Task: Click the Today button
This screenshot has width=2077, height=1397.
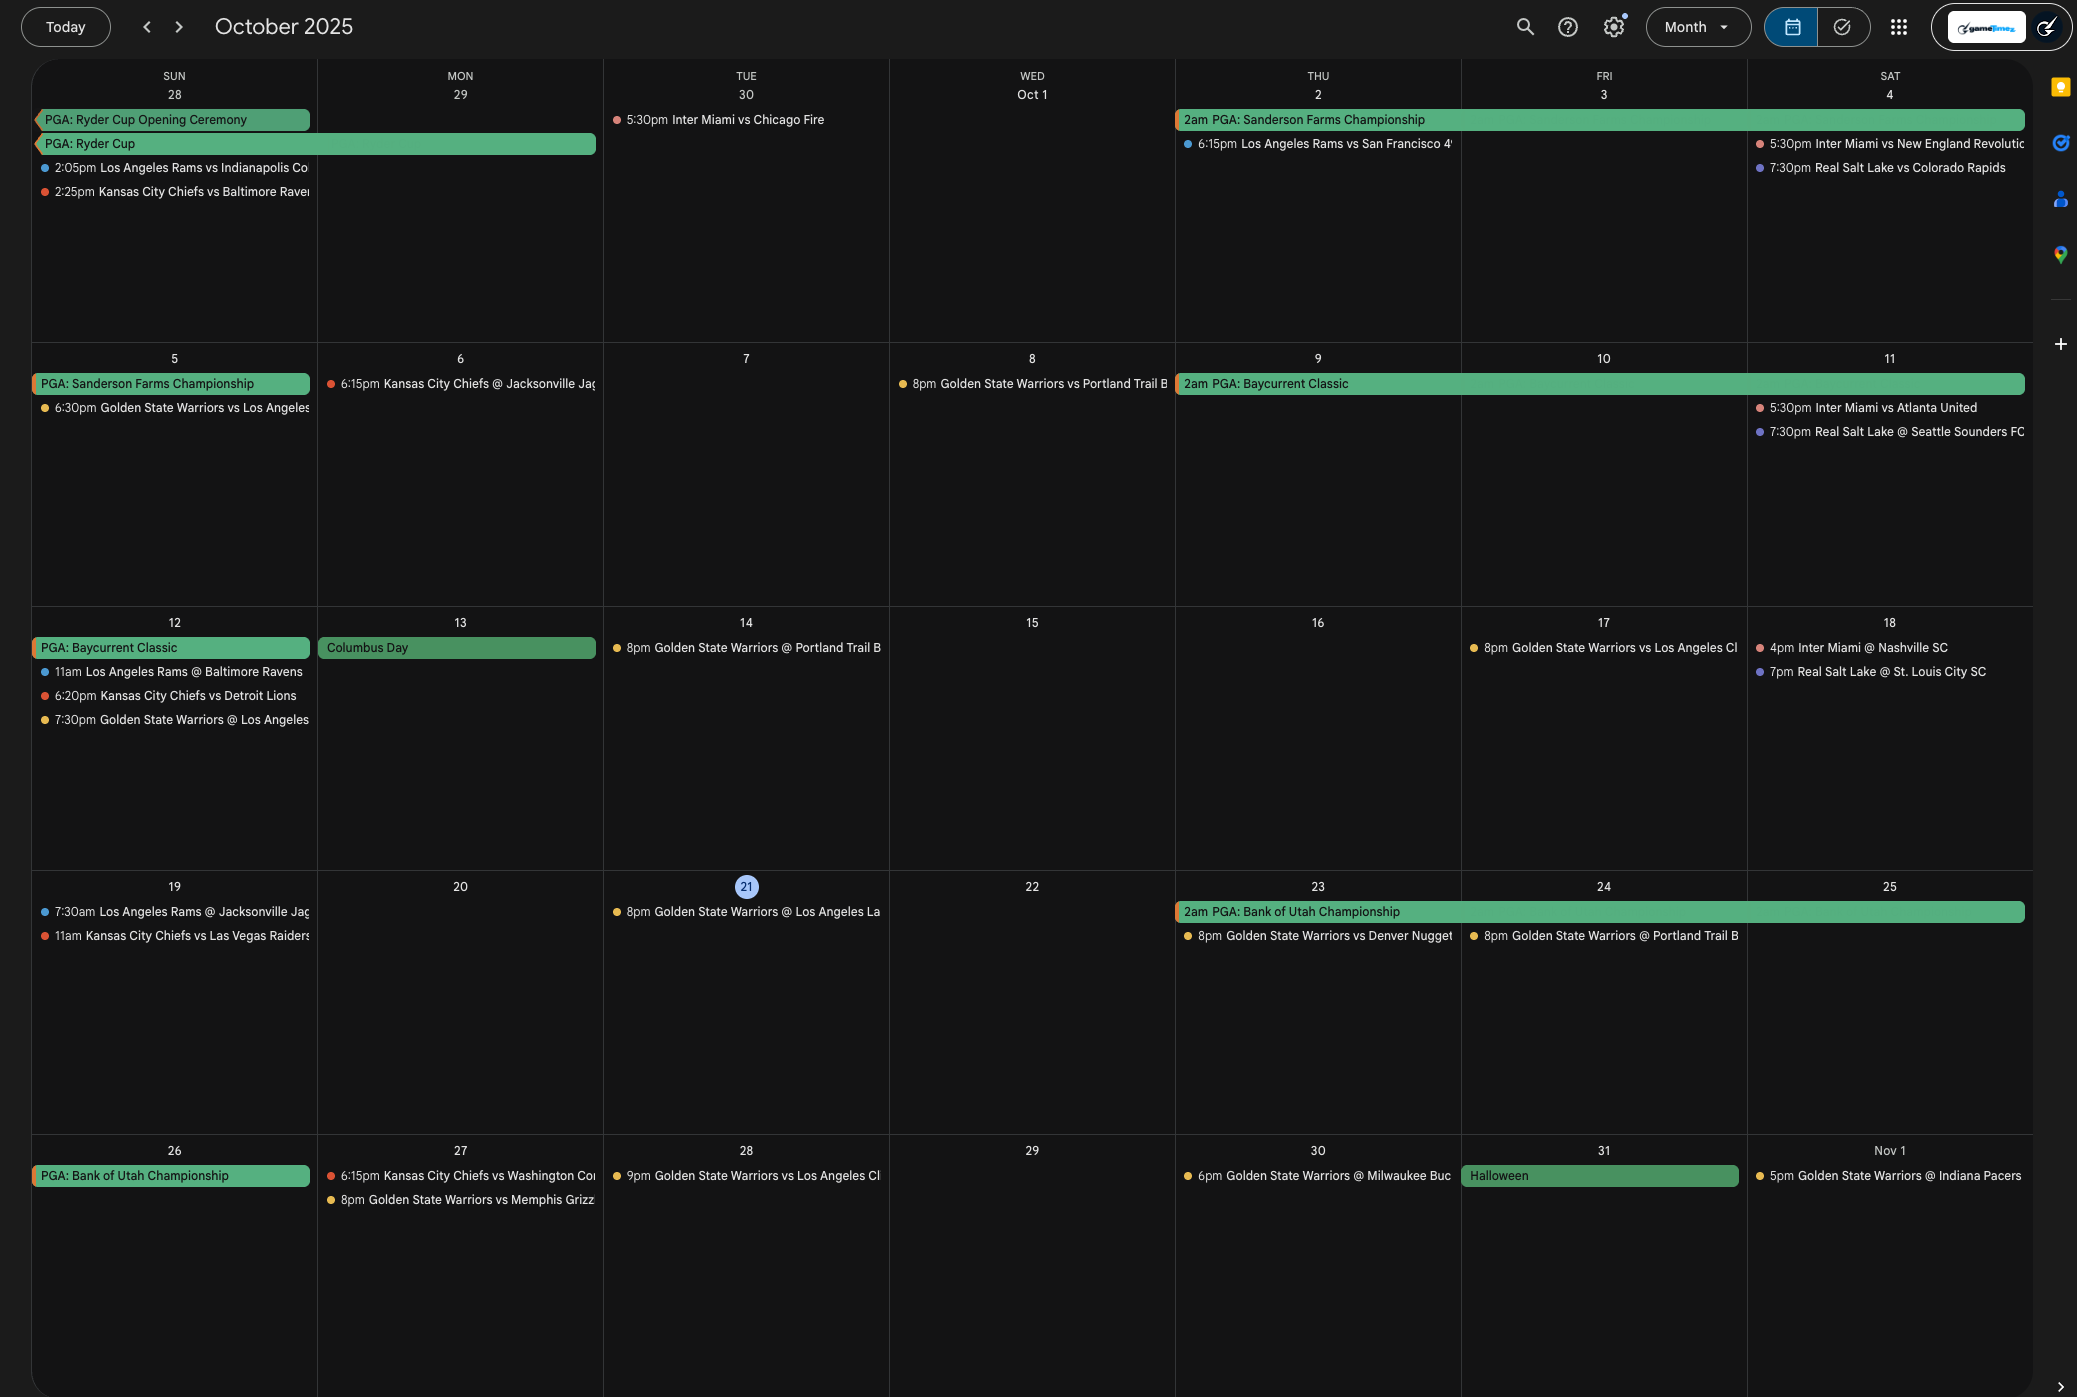Action: click(x=66, y=27)
